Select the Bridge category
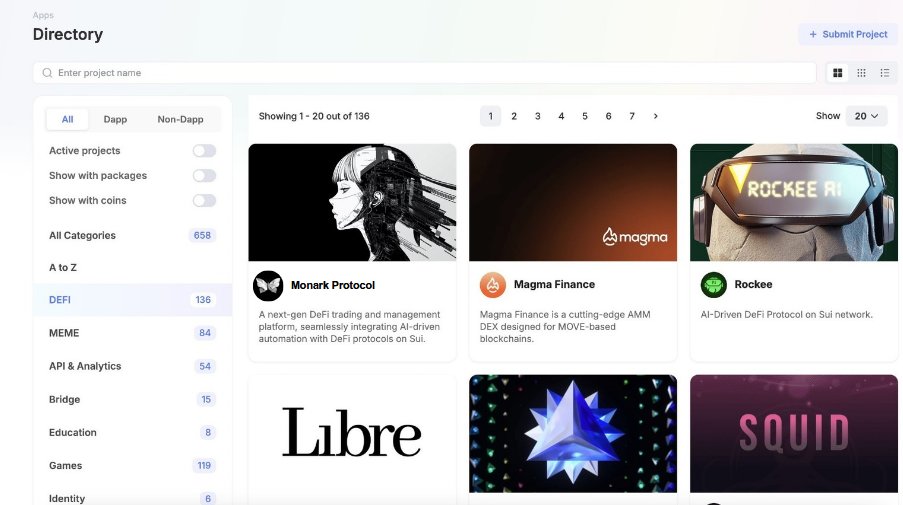 click(x=132, y=400)
